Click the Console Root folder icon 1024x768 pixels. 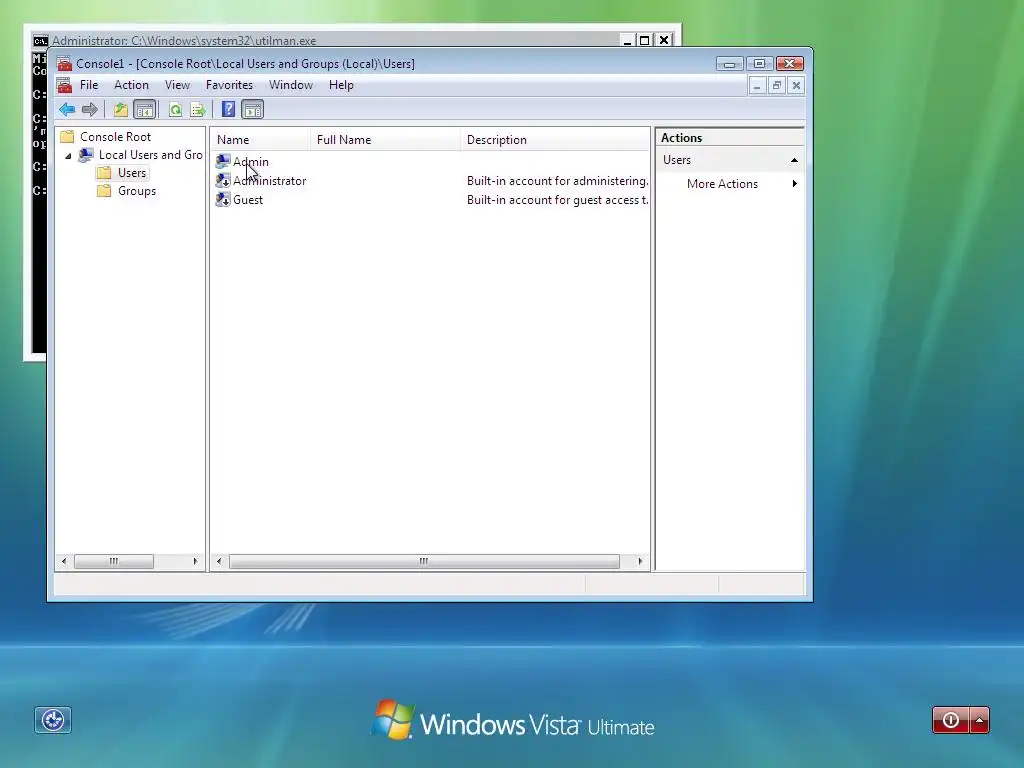point(67,136)
